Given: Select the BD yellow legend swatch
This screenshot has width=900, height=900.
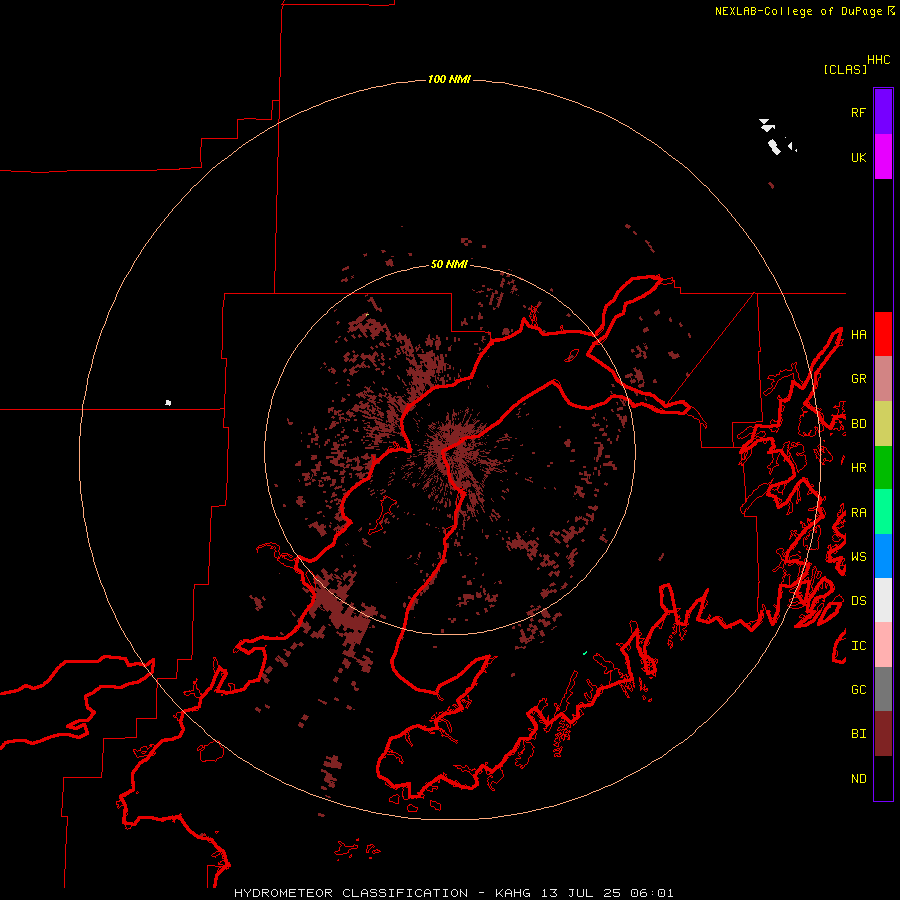Looking at the screenshot, I should click(x=883, y=424).
